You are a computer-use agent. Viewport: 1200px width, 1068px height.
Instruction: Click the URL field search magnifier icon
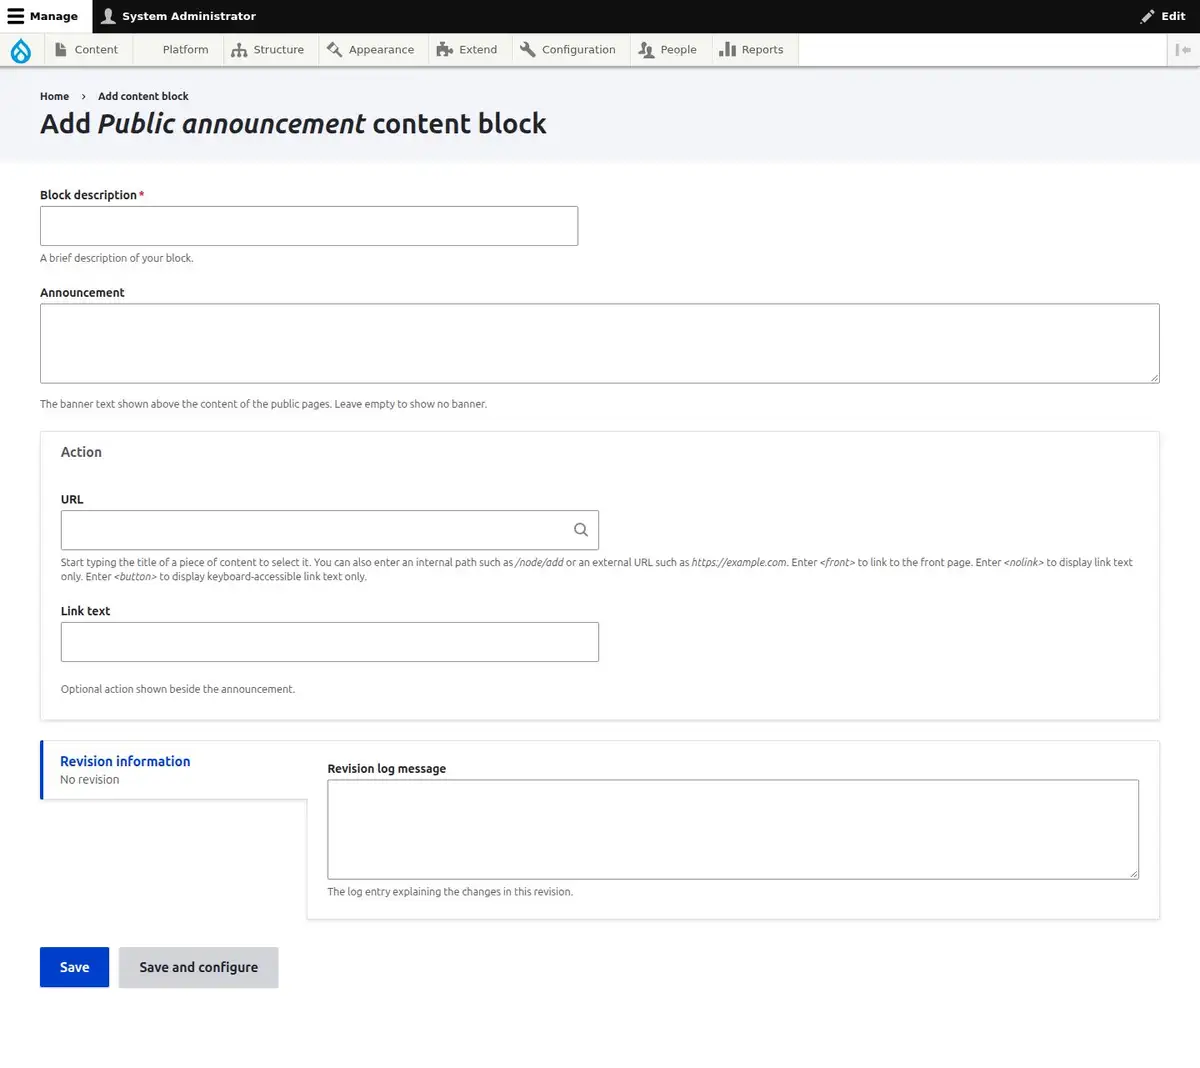click(580, 530)
